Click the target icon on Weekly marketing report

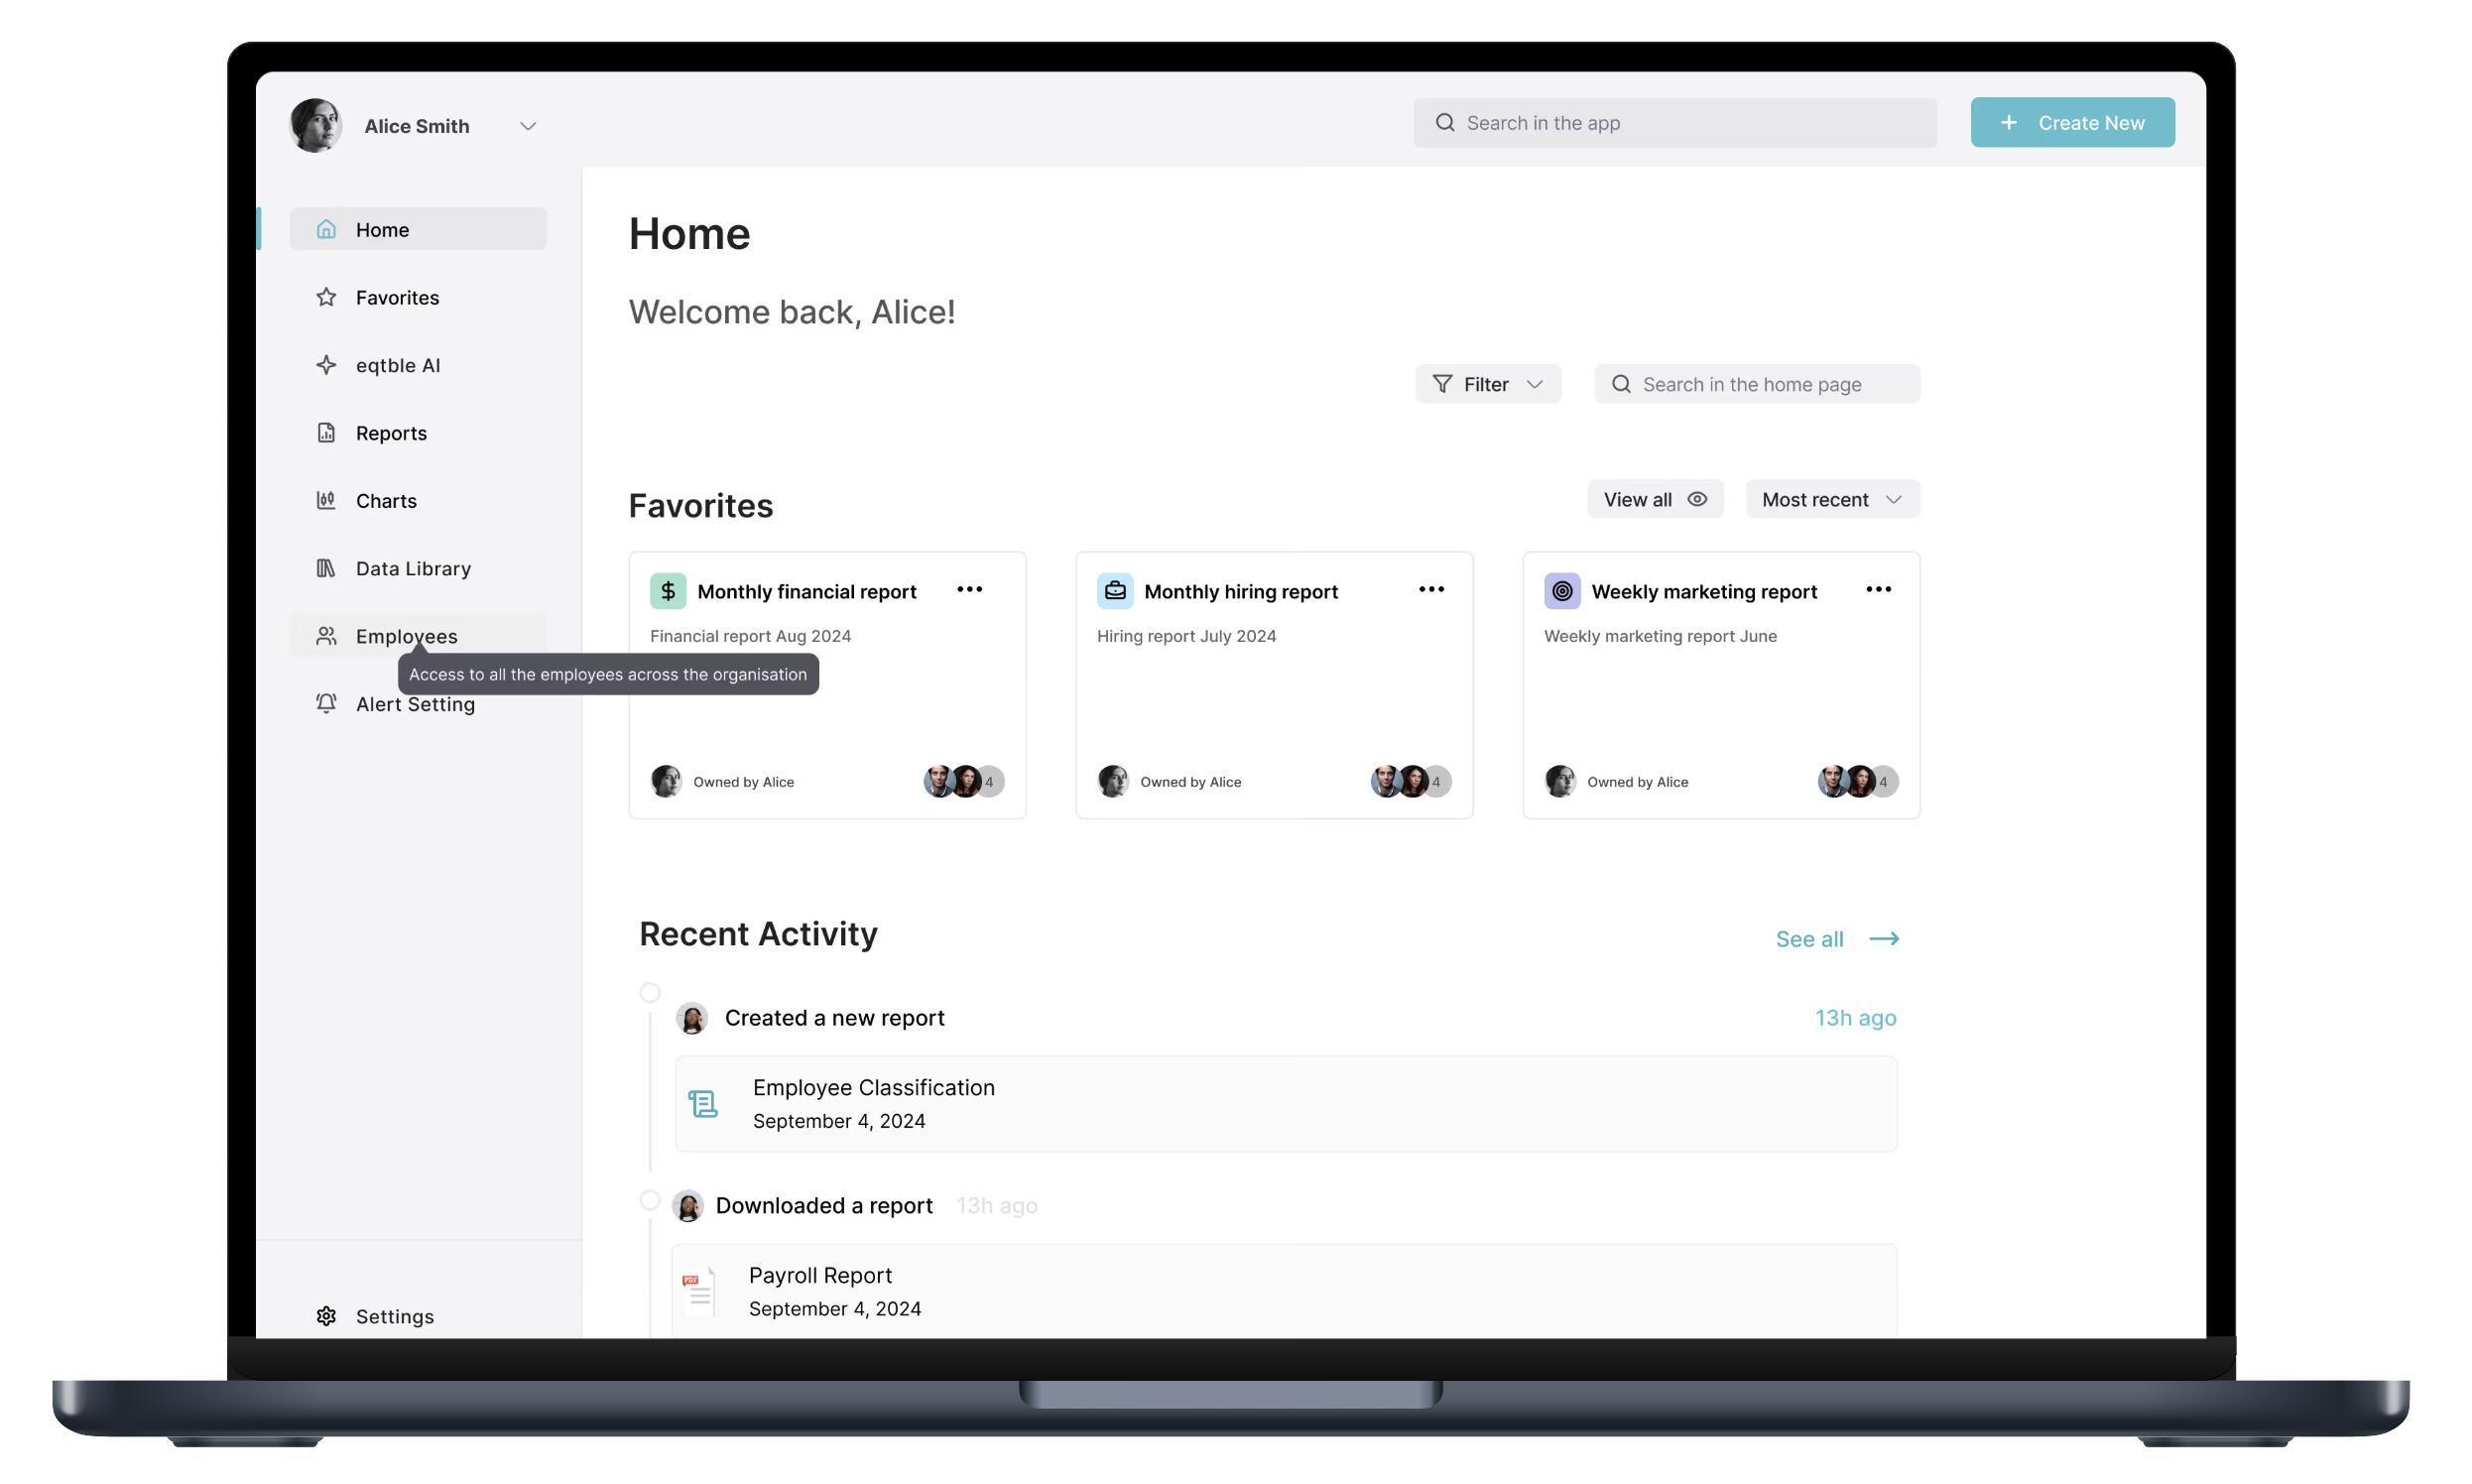pyautogui.click(x=1561, y=591)
